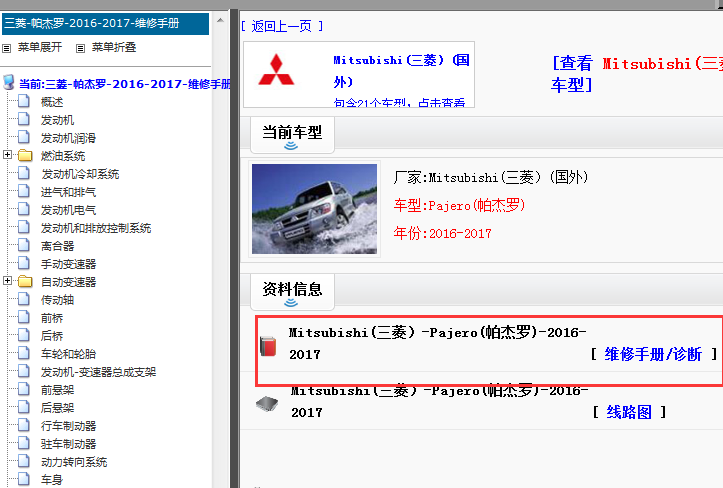Click the 包含21个车型 text link
This screenshot has height=488, width=723.
399,102
